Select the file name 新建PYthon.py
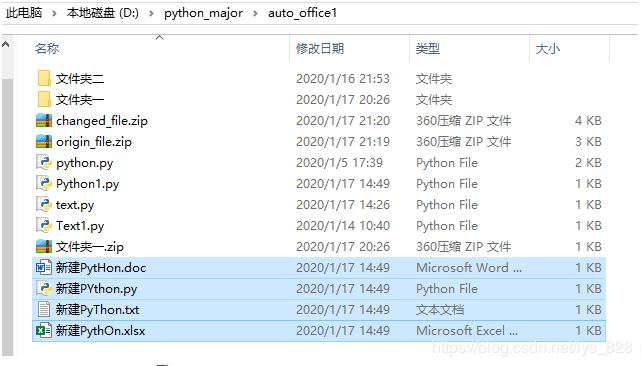The image size is (642, 366). click(96, 289)
